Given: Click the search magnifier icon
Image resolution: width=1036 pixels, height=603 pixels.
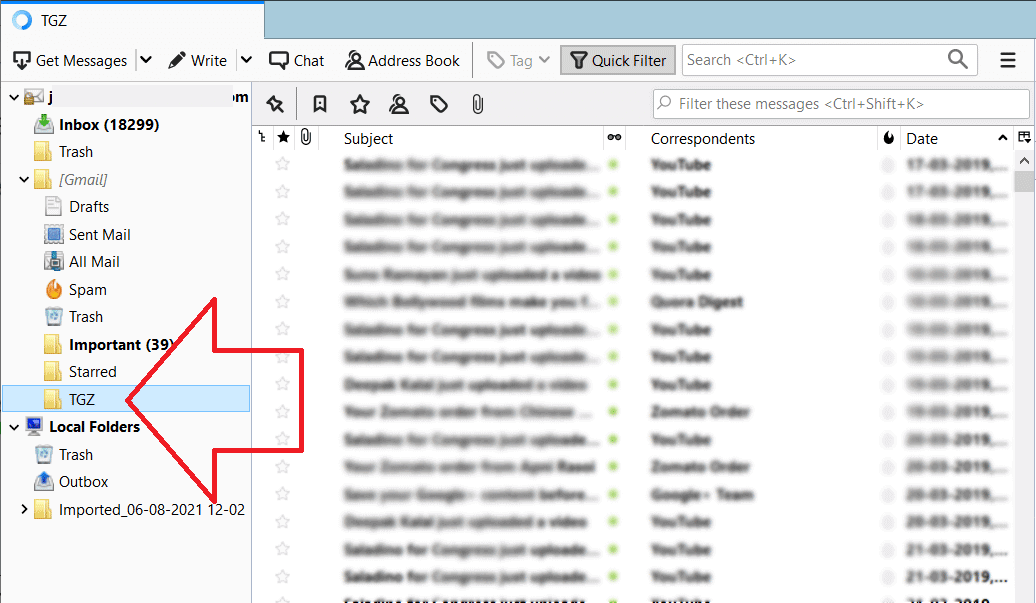Looking at the screenshot, I should (957, 59).
